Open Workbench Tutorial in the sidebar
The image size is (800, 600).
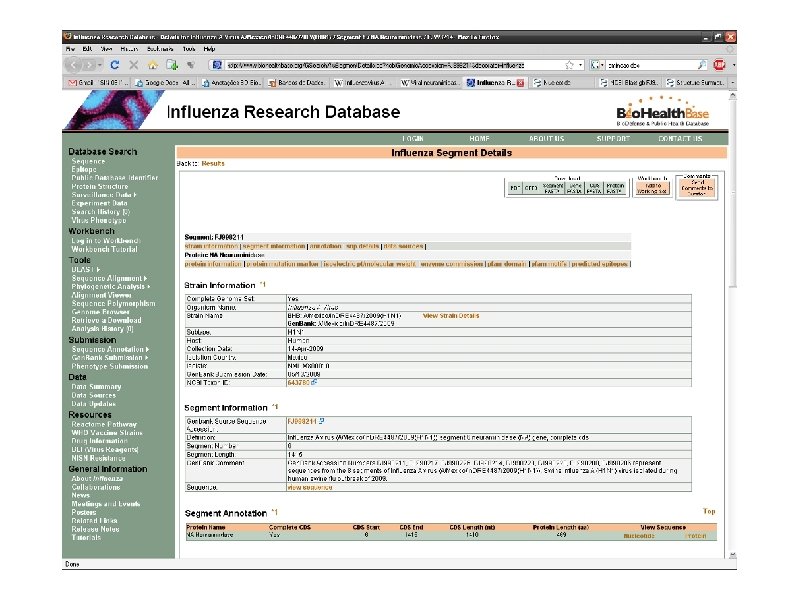pyautogui.click(x=104, y=249)
